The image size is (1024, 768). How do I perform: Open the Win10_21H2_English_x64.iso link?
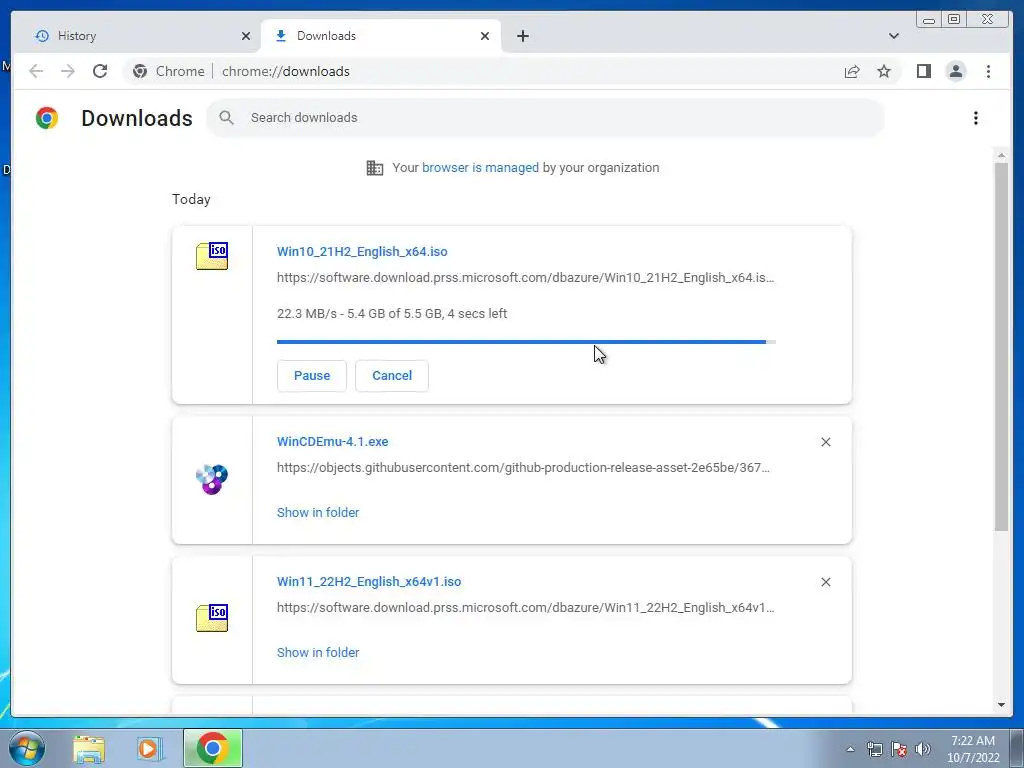point(362,251)
